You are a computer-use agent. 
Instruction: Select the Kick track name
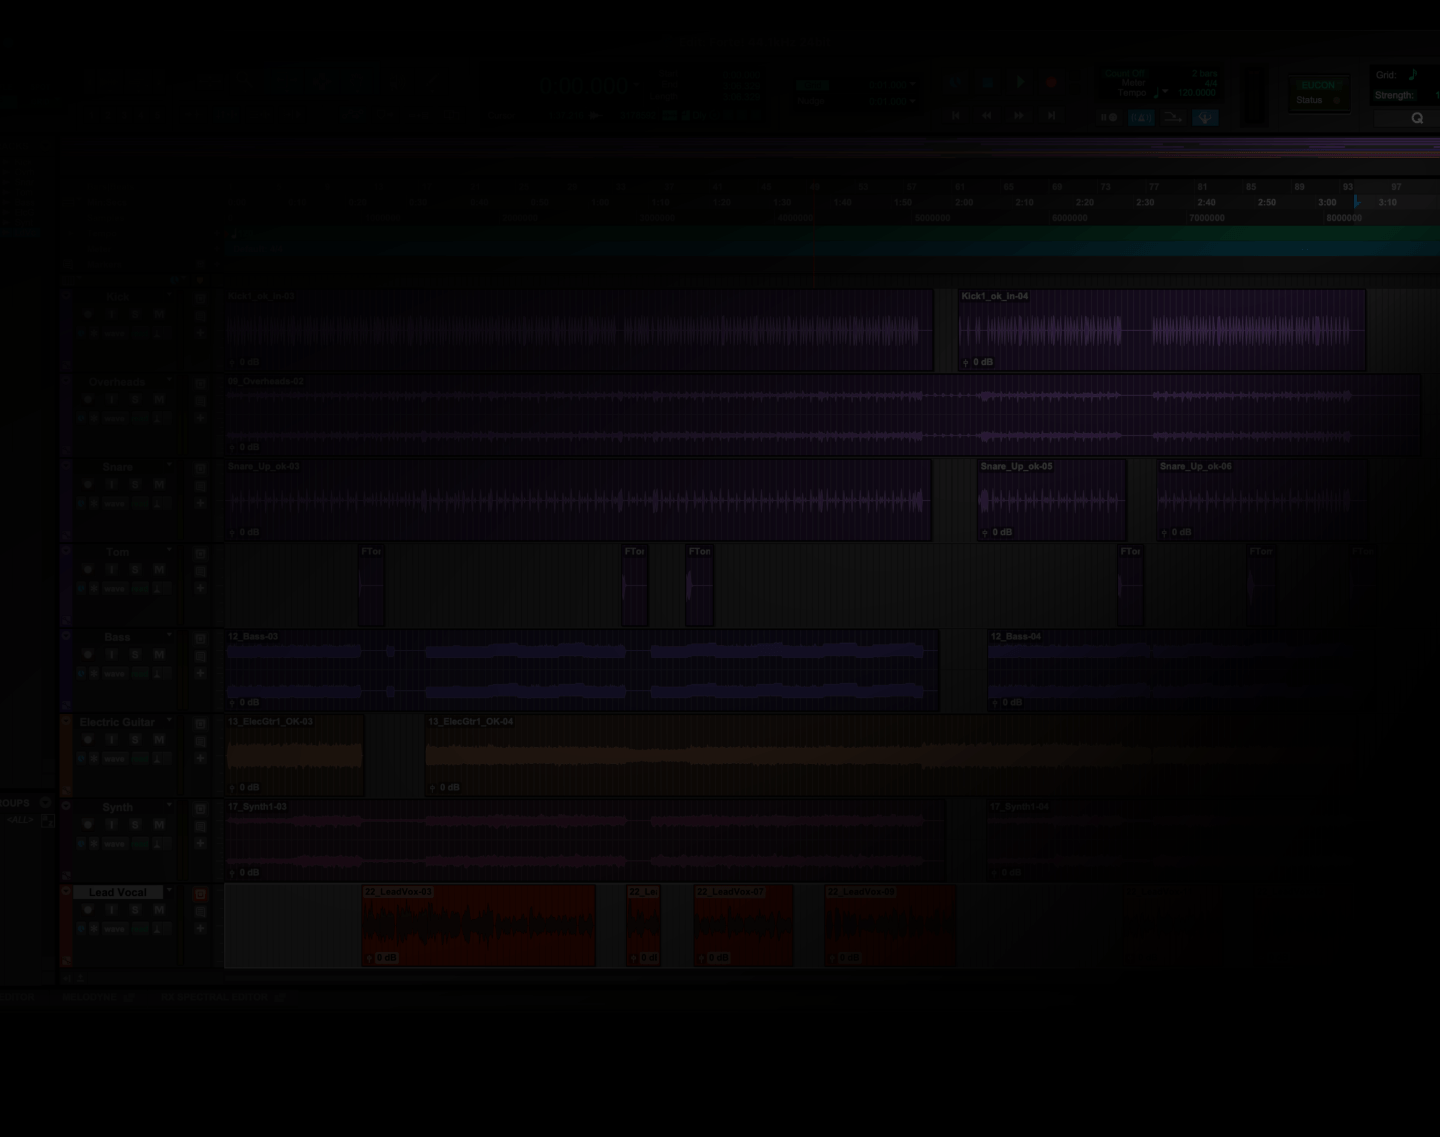point(118,297)
